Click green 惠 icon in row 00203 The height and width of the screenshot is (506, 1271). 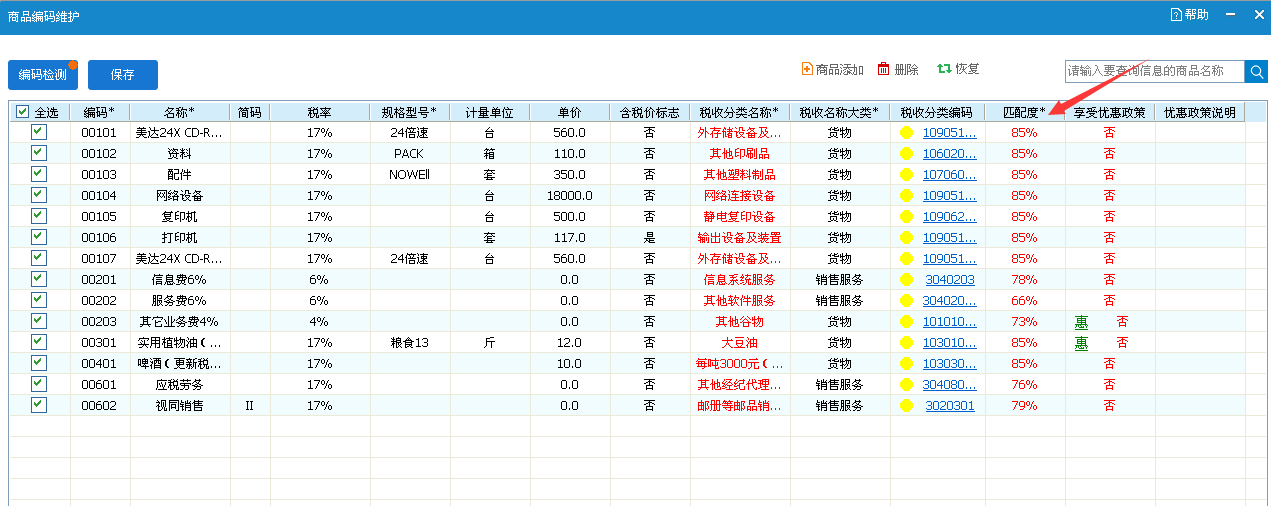[1081, 322]
